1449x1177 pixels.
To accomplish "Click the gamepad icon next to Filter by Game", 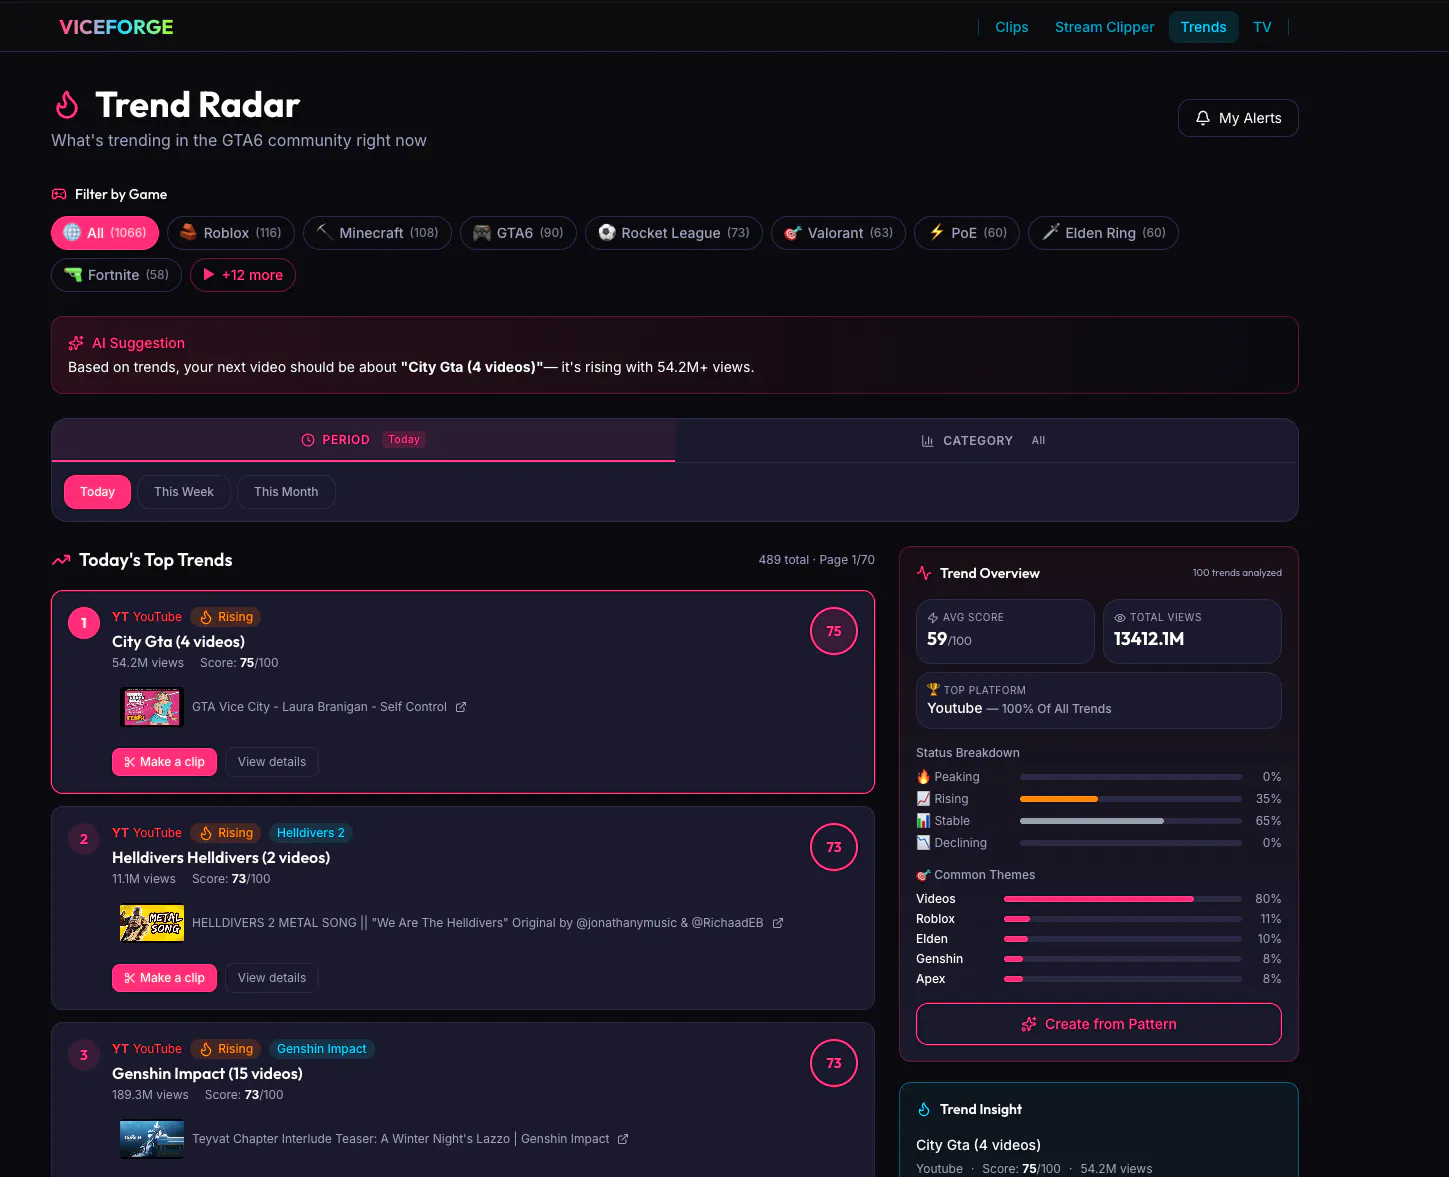I will pyautogui.click(x=59, y=194).
